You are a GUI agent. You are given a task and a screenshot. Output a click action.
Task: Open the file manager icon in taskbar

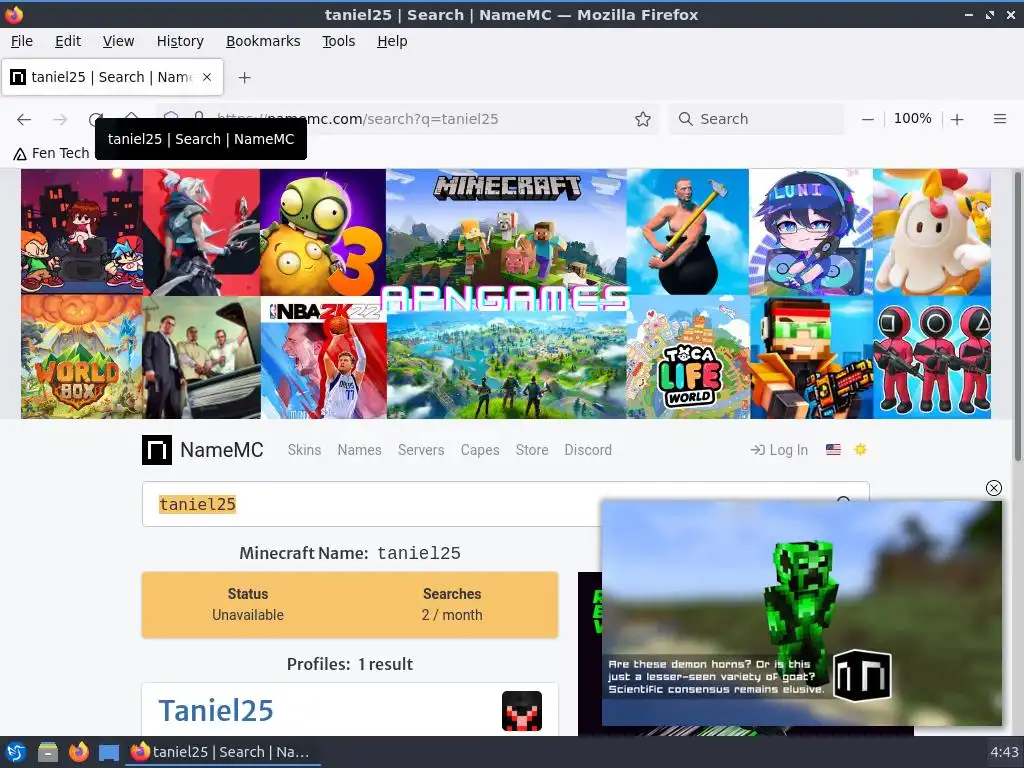coord(48,752)
